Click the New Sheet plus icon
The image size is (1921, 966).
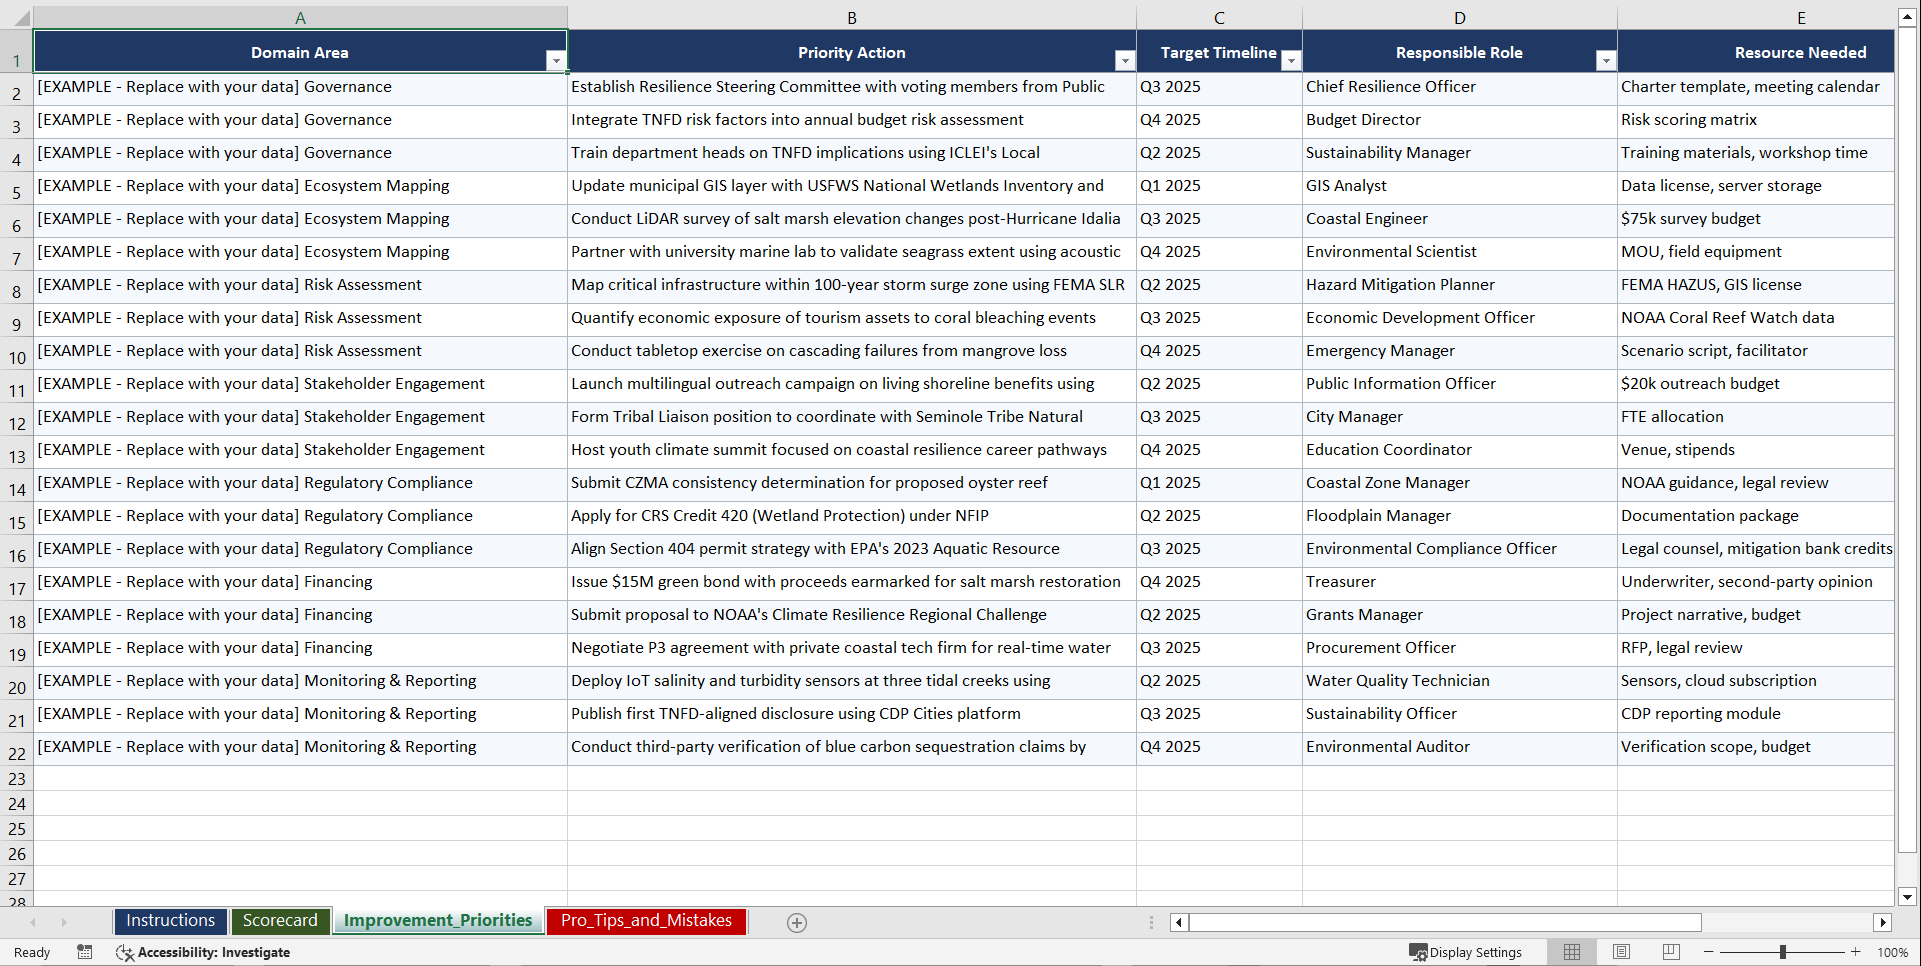pyautogui.click(x=796, y=922)
